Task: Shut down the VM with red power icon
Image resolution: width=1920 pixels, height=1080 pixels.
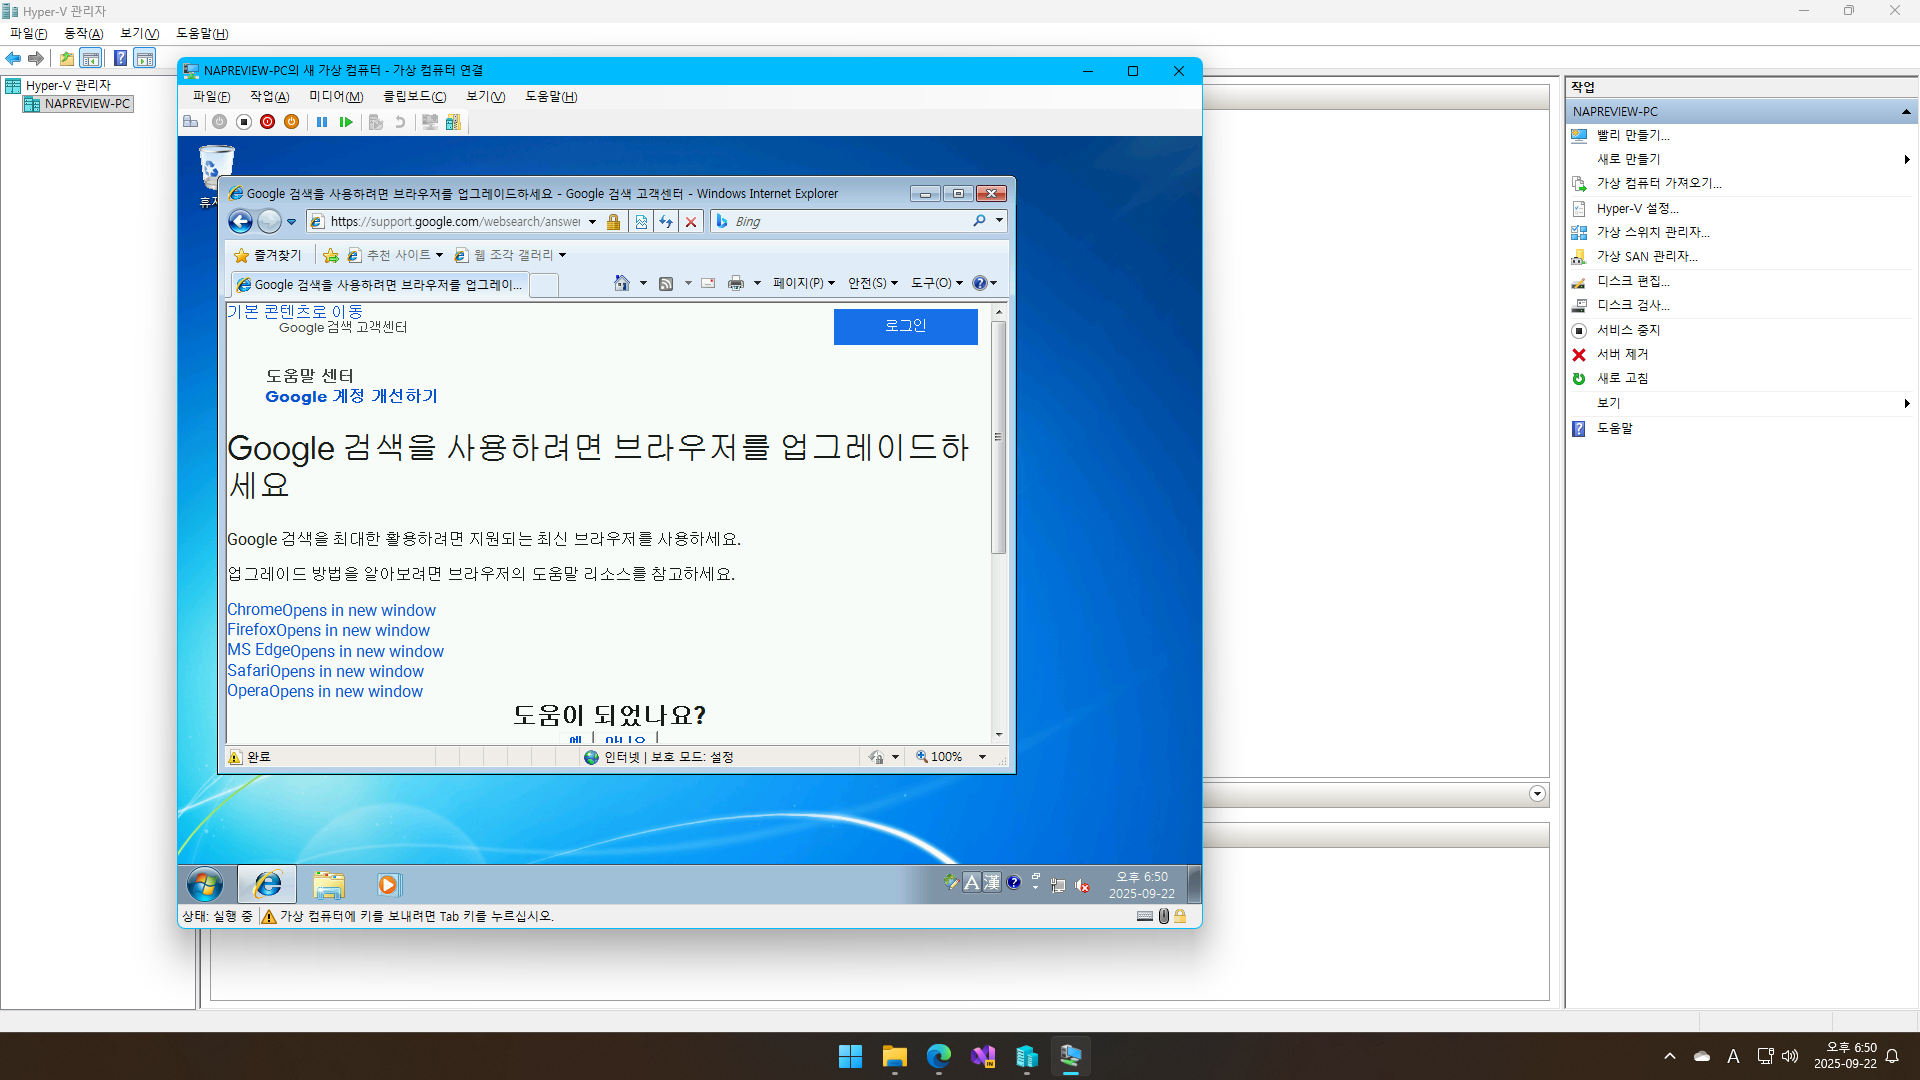Action: pyautogui.click(x=267, y=122)
